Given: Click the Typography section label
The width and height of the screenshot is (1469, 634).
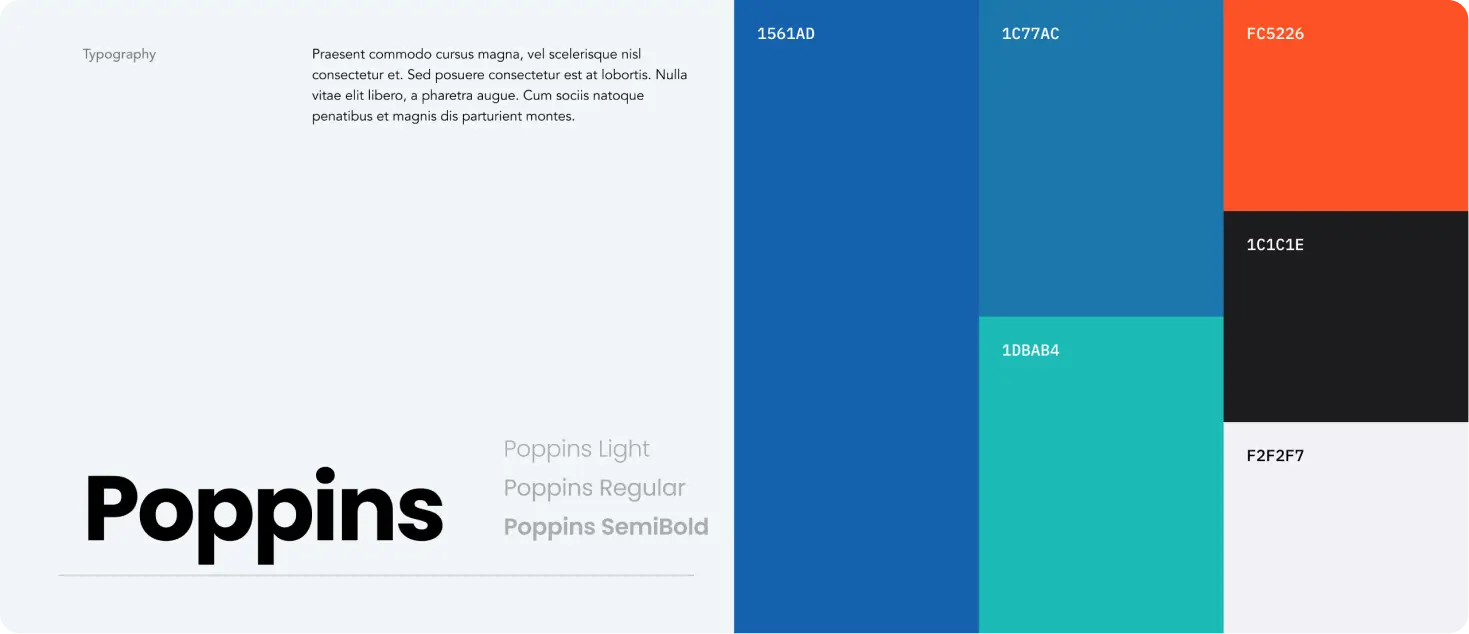Looking at the screenshot, I should coord(119,55).
